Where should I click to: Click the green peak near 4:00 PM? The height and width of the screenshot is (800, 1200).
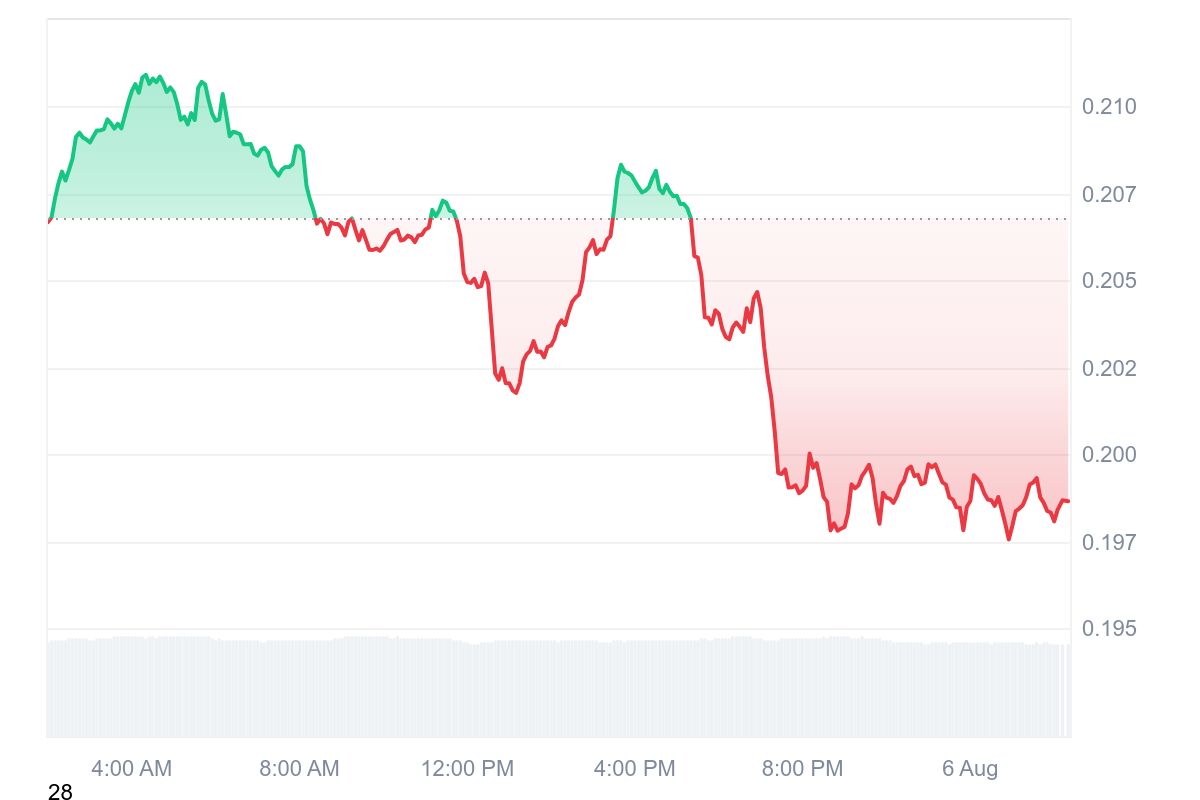(621, 165)
